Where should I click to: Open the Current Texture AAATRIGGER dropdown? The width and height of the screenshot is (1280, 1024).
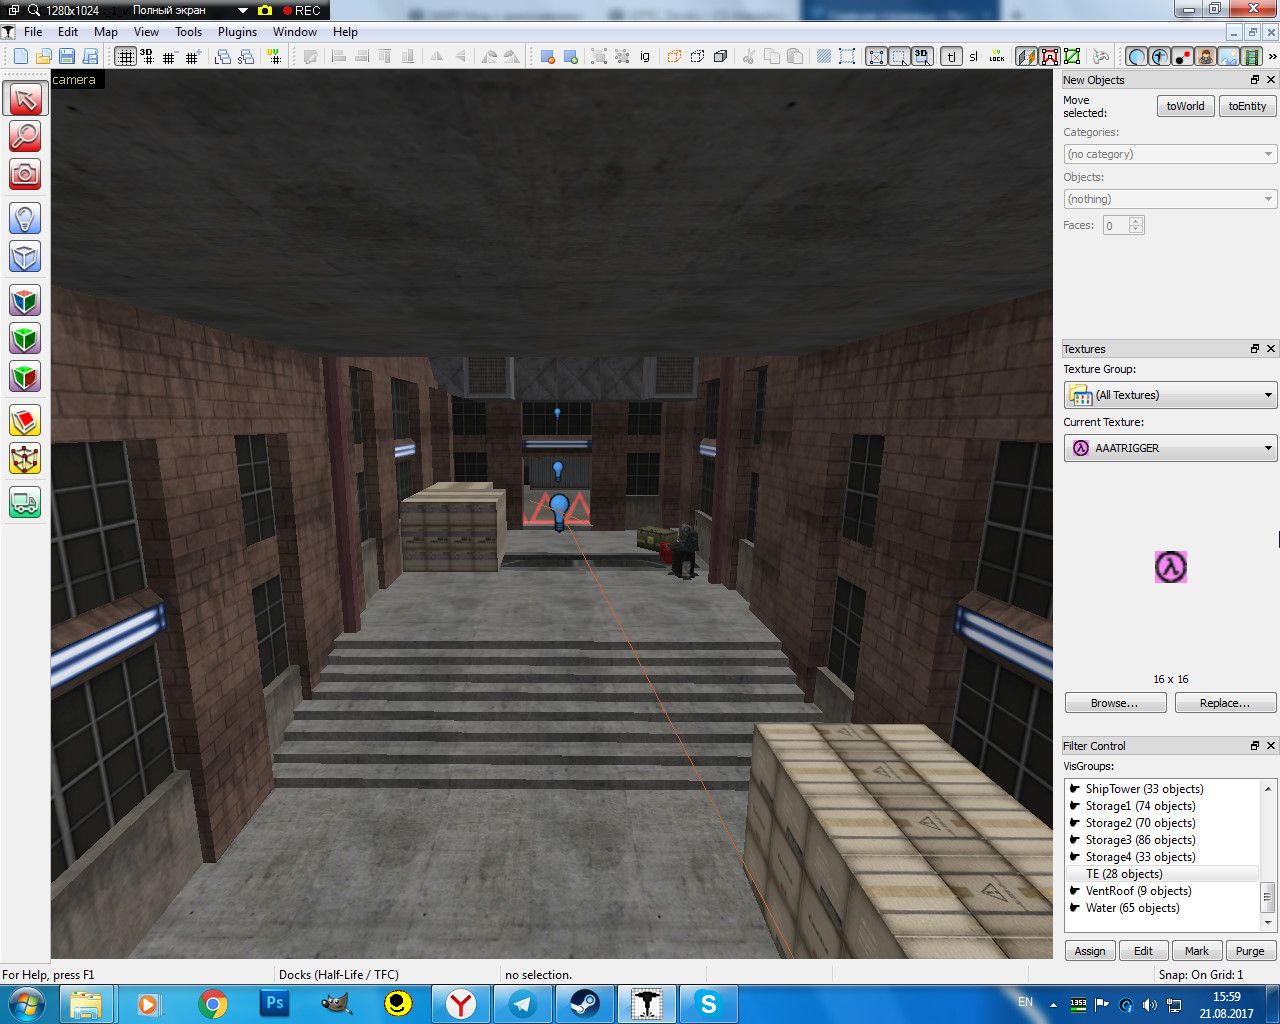1170,448
